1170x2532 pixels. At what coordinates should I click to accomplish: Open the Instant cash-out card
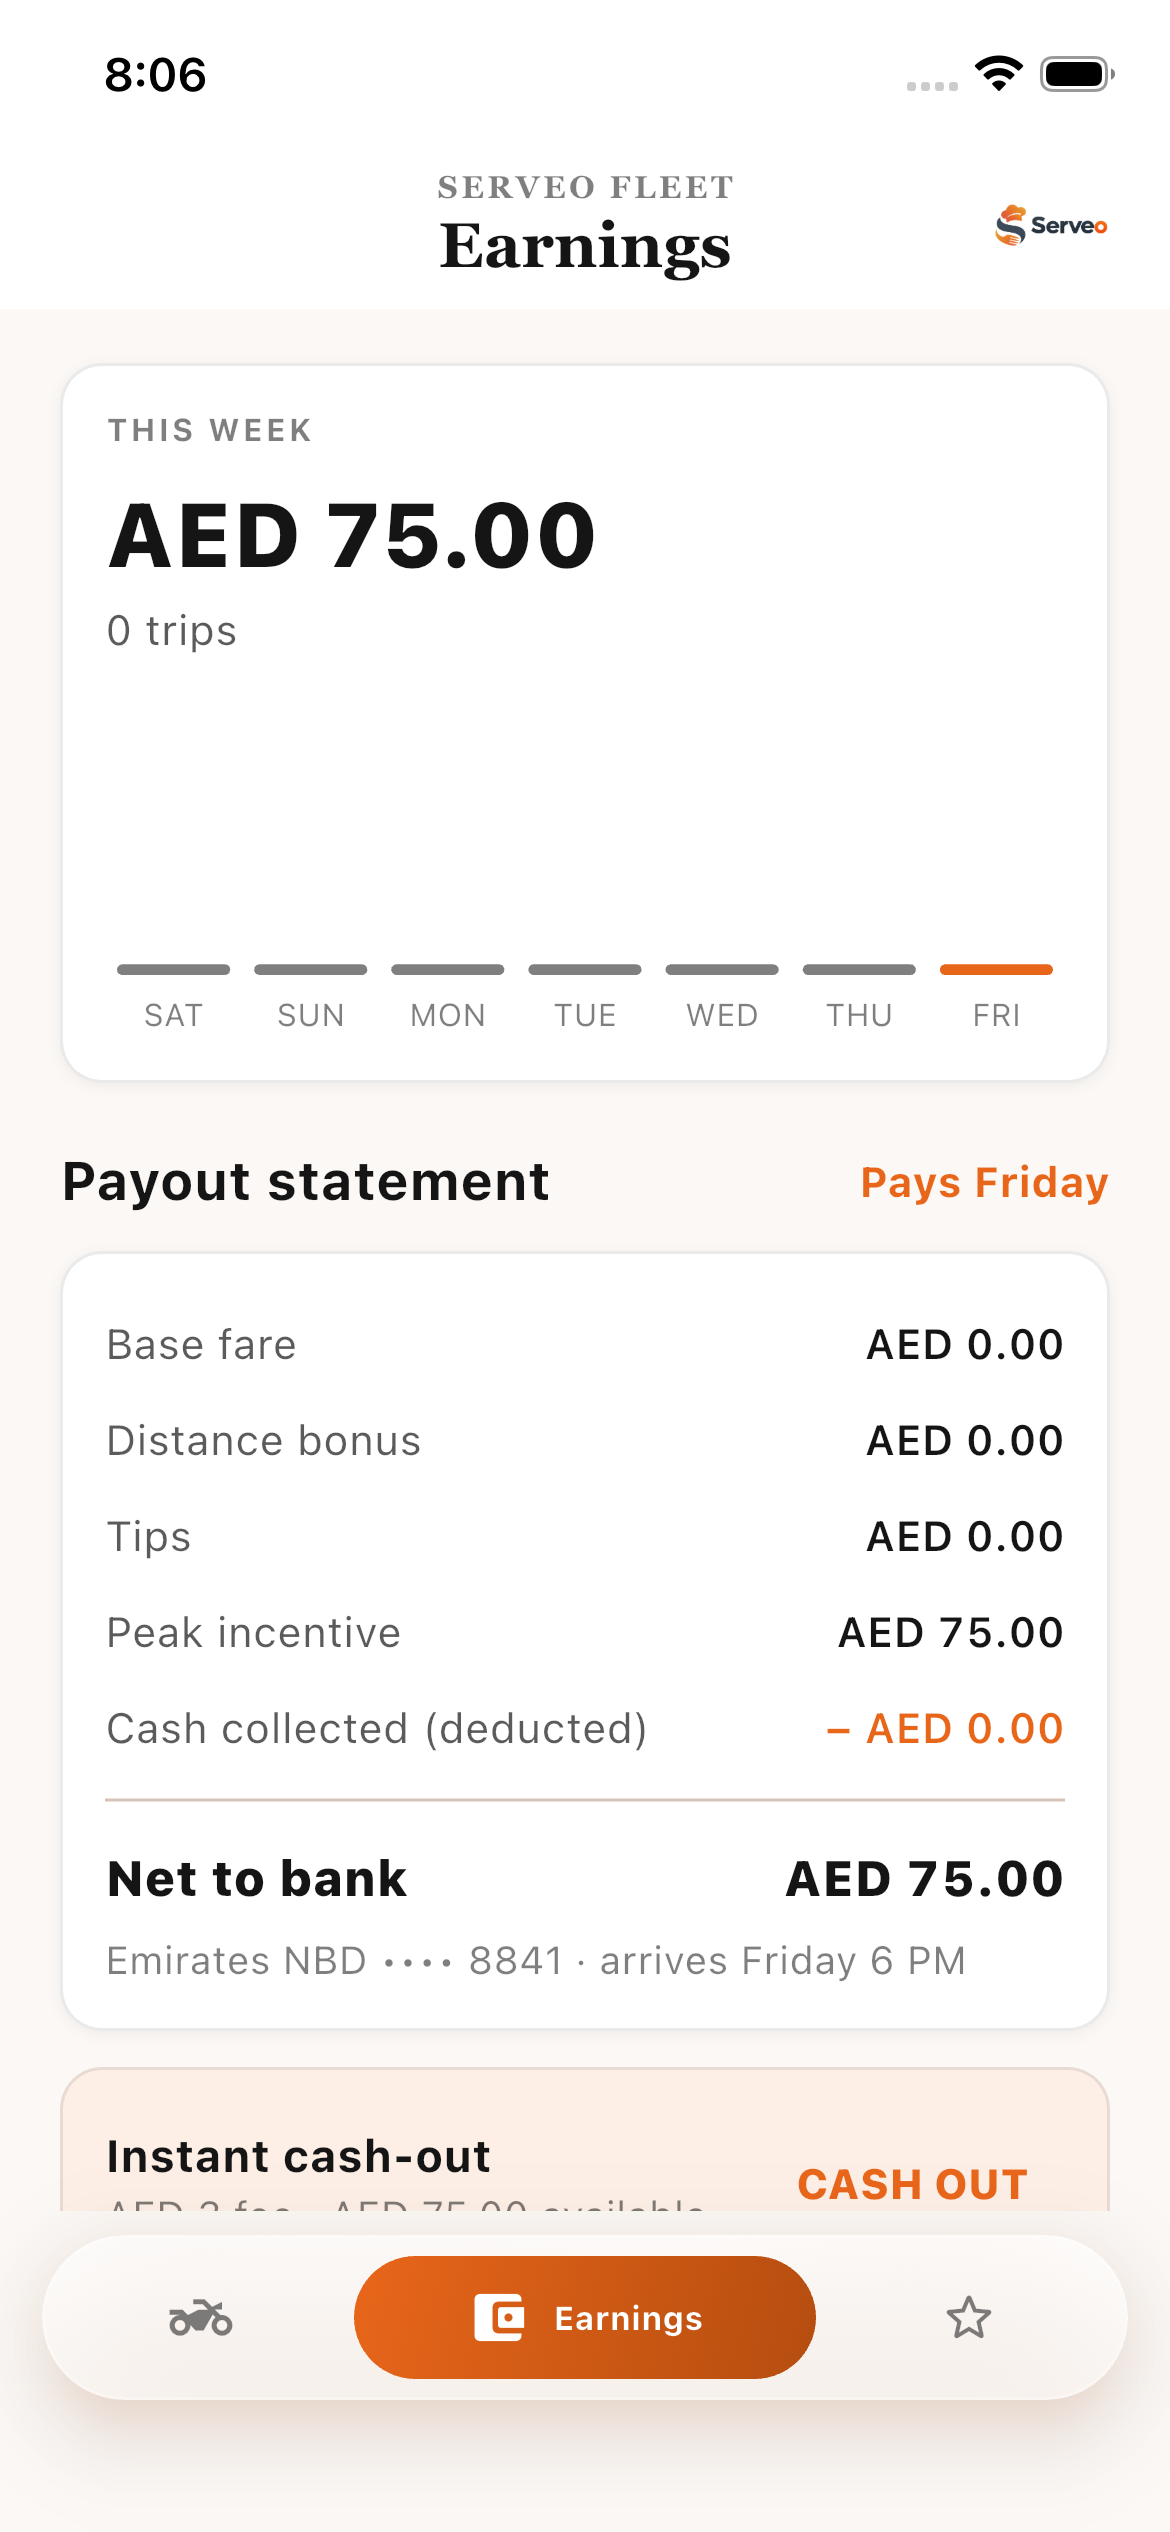(x=585, y=2140)
